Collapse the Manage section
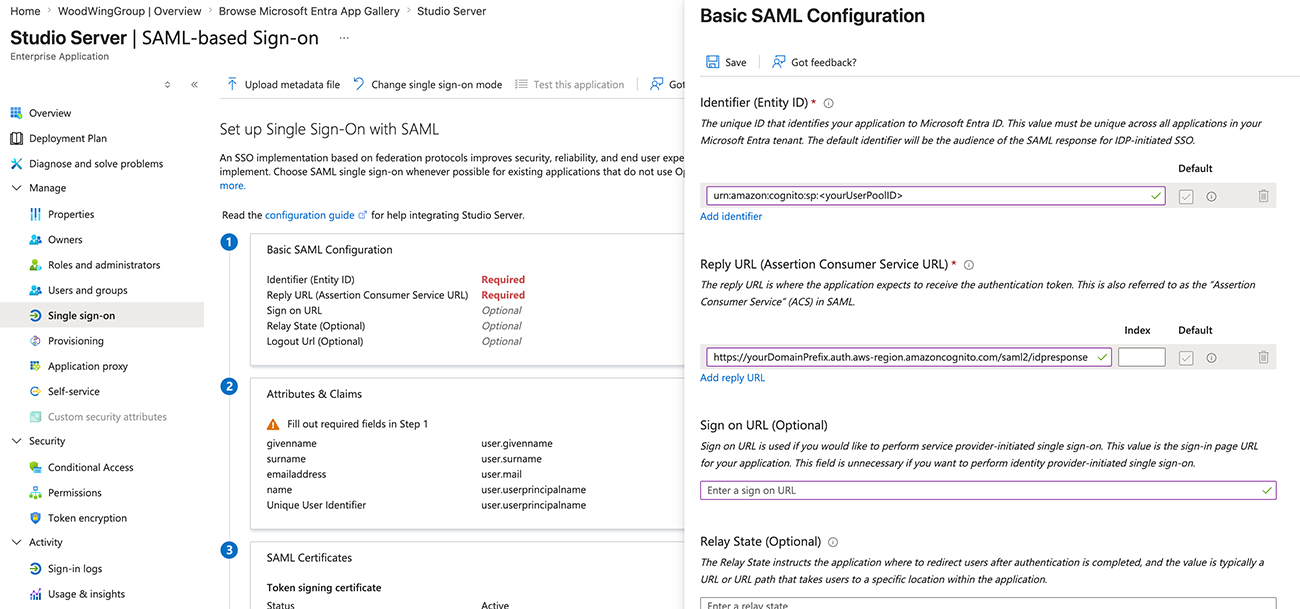The height and width of the screenshot is (609, 1300). pos(16,188)
